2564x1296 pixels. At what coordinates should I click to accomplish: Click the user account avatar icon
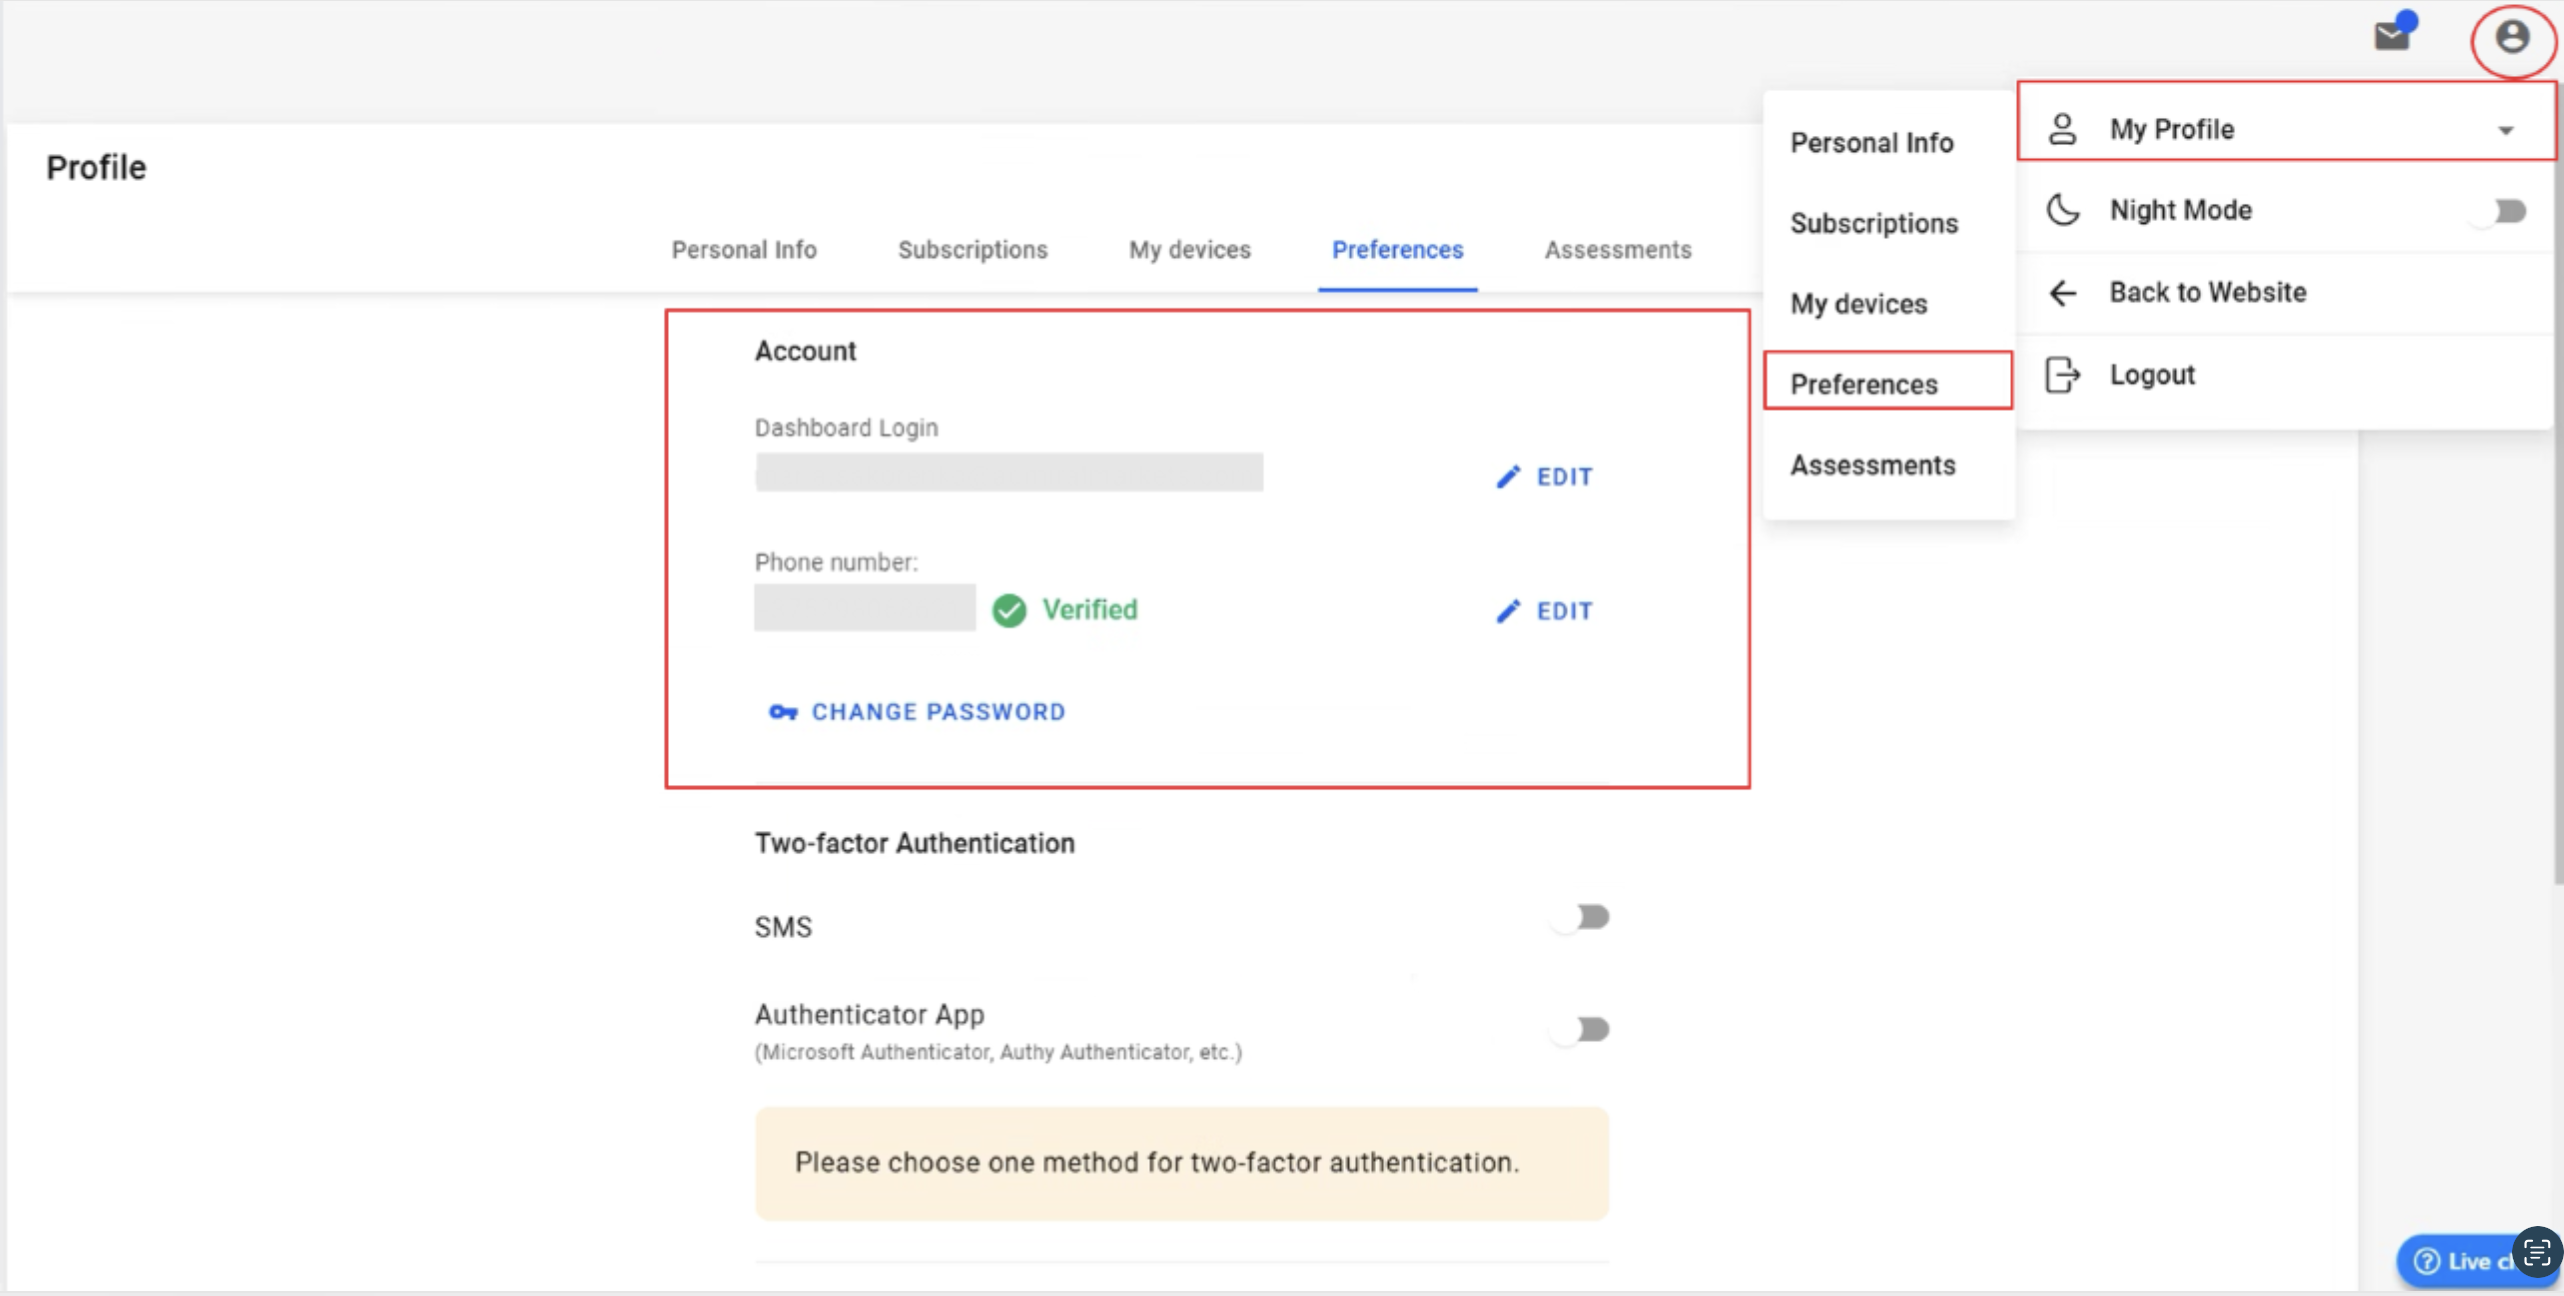pyautogui.click(x=2512, y=38)
